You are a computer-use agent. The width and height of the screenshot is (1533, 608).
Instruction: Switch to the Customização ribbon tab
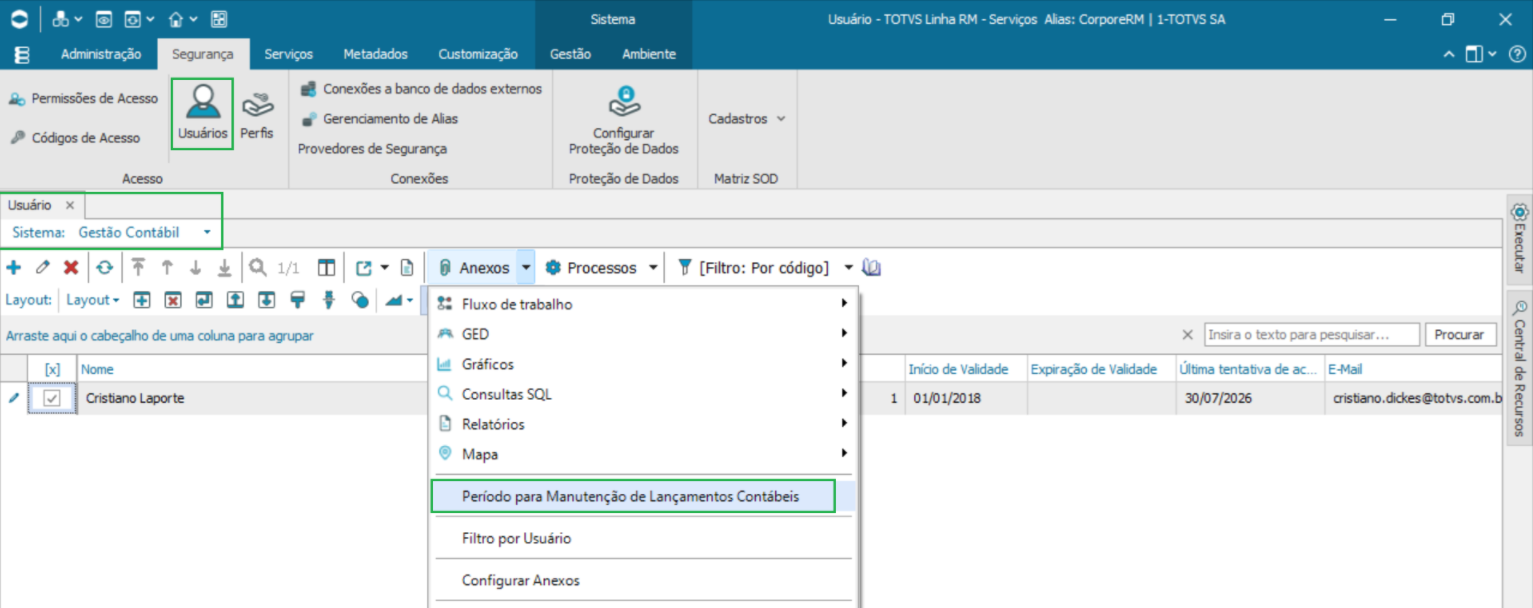[x=478, y=54]
